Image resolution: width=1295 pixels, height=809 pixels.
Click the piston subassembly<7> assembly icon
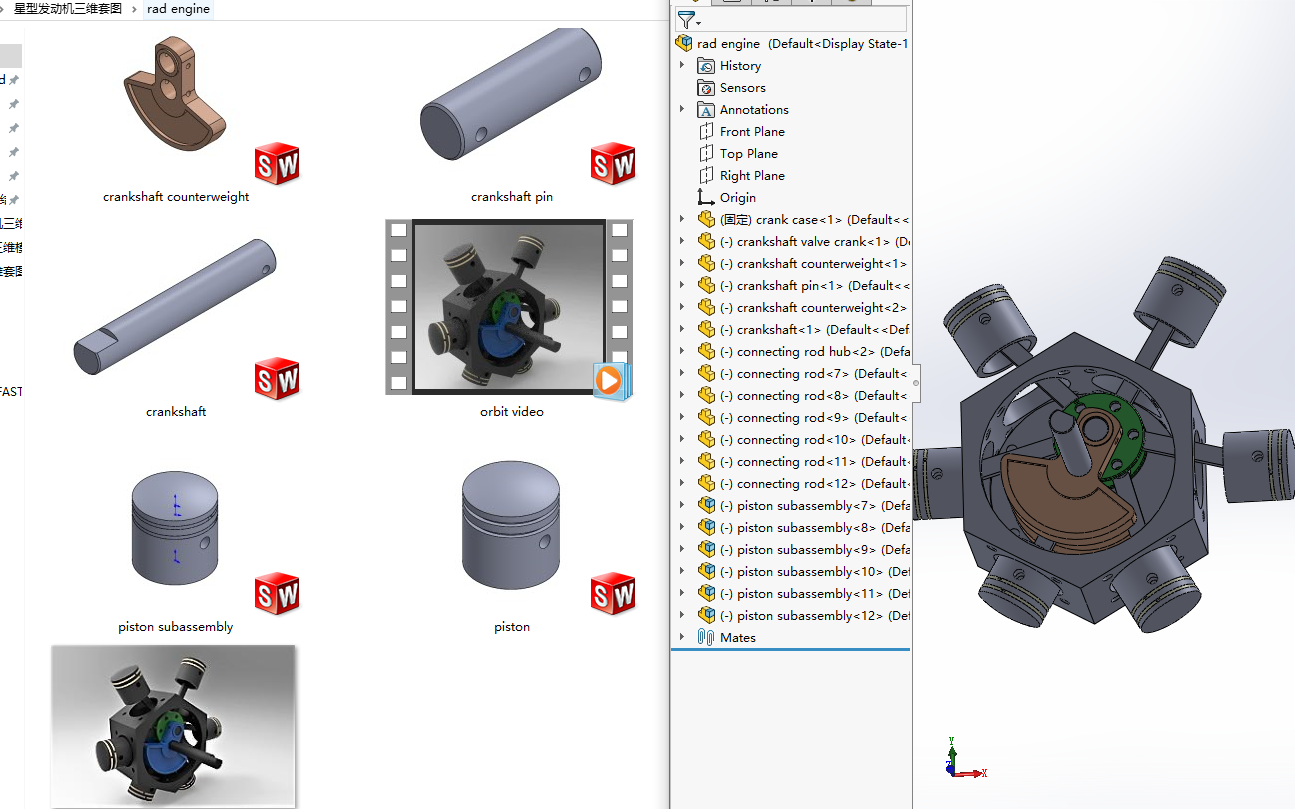pyautogui.click(x=706, y=505)
